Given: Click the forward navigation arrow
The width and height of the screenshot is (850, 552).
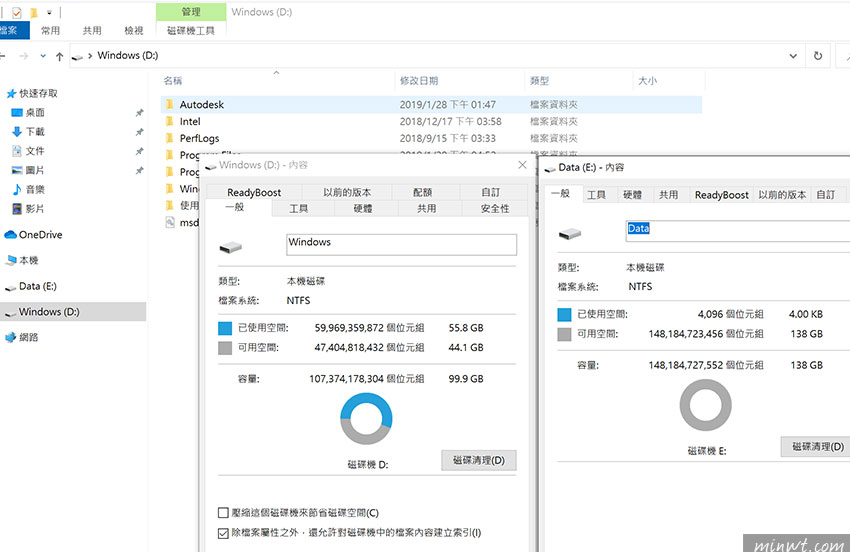Looking at the screenshot, I should 23,56.
